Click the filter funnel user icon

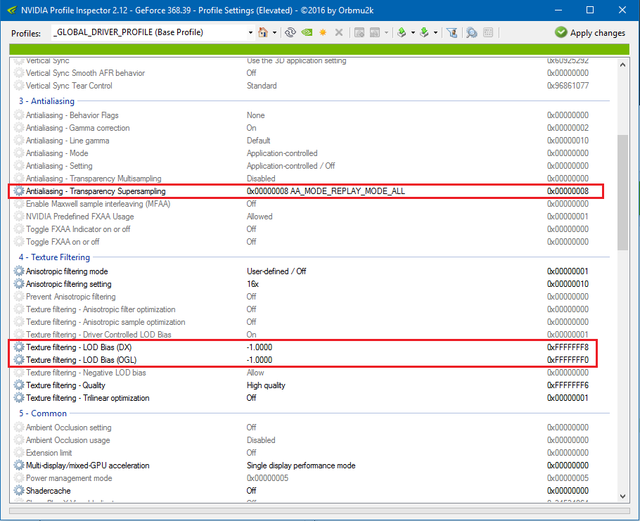(x=452, y=32)
